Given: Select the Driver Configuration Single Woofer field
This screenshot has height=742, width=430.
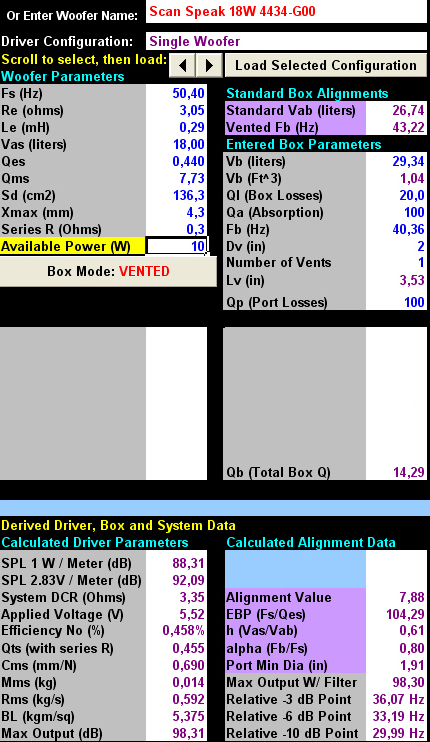Looking at the screenshot, I should [286, 41].
